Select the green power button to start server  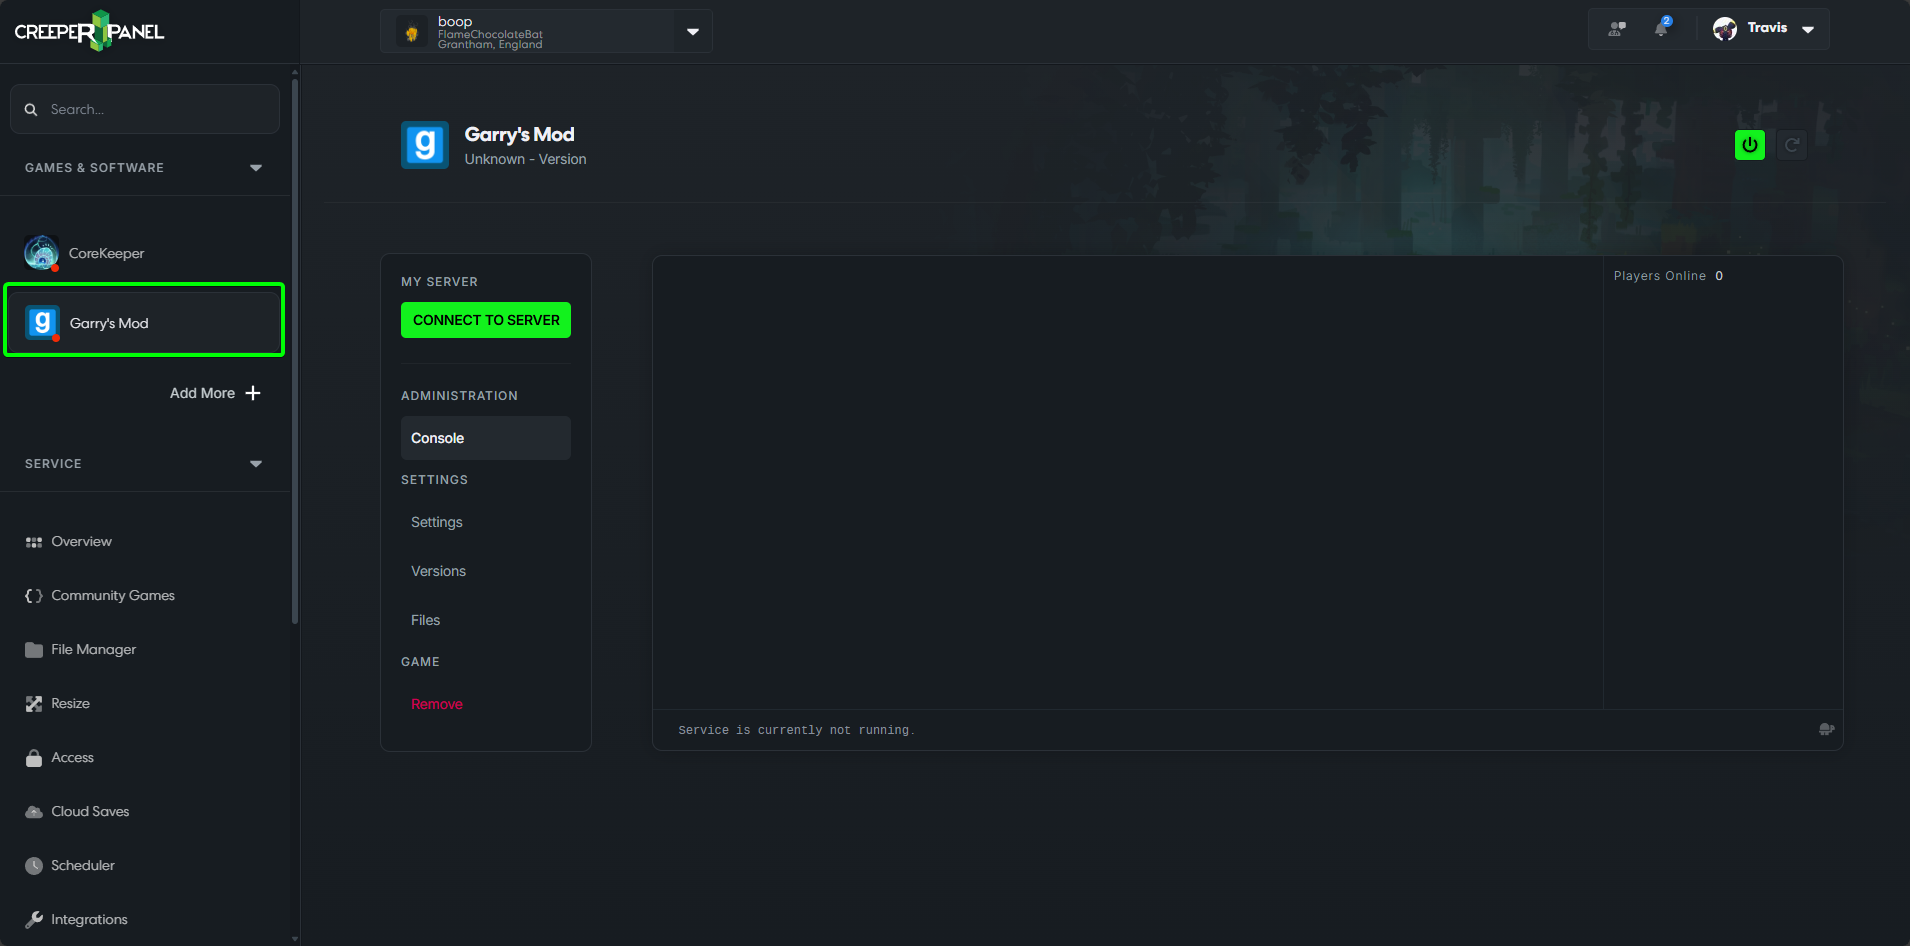click(x=1750, y=144)
